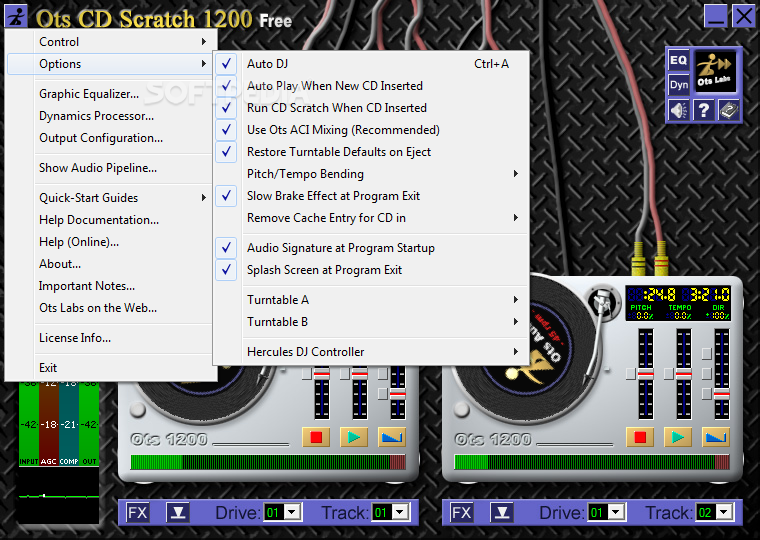Open Help (Online) entry
Screen dimensions: 760x540
point(110,242)
